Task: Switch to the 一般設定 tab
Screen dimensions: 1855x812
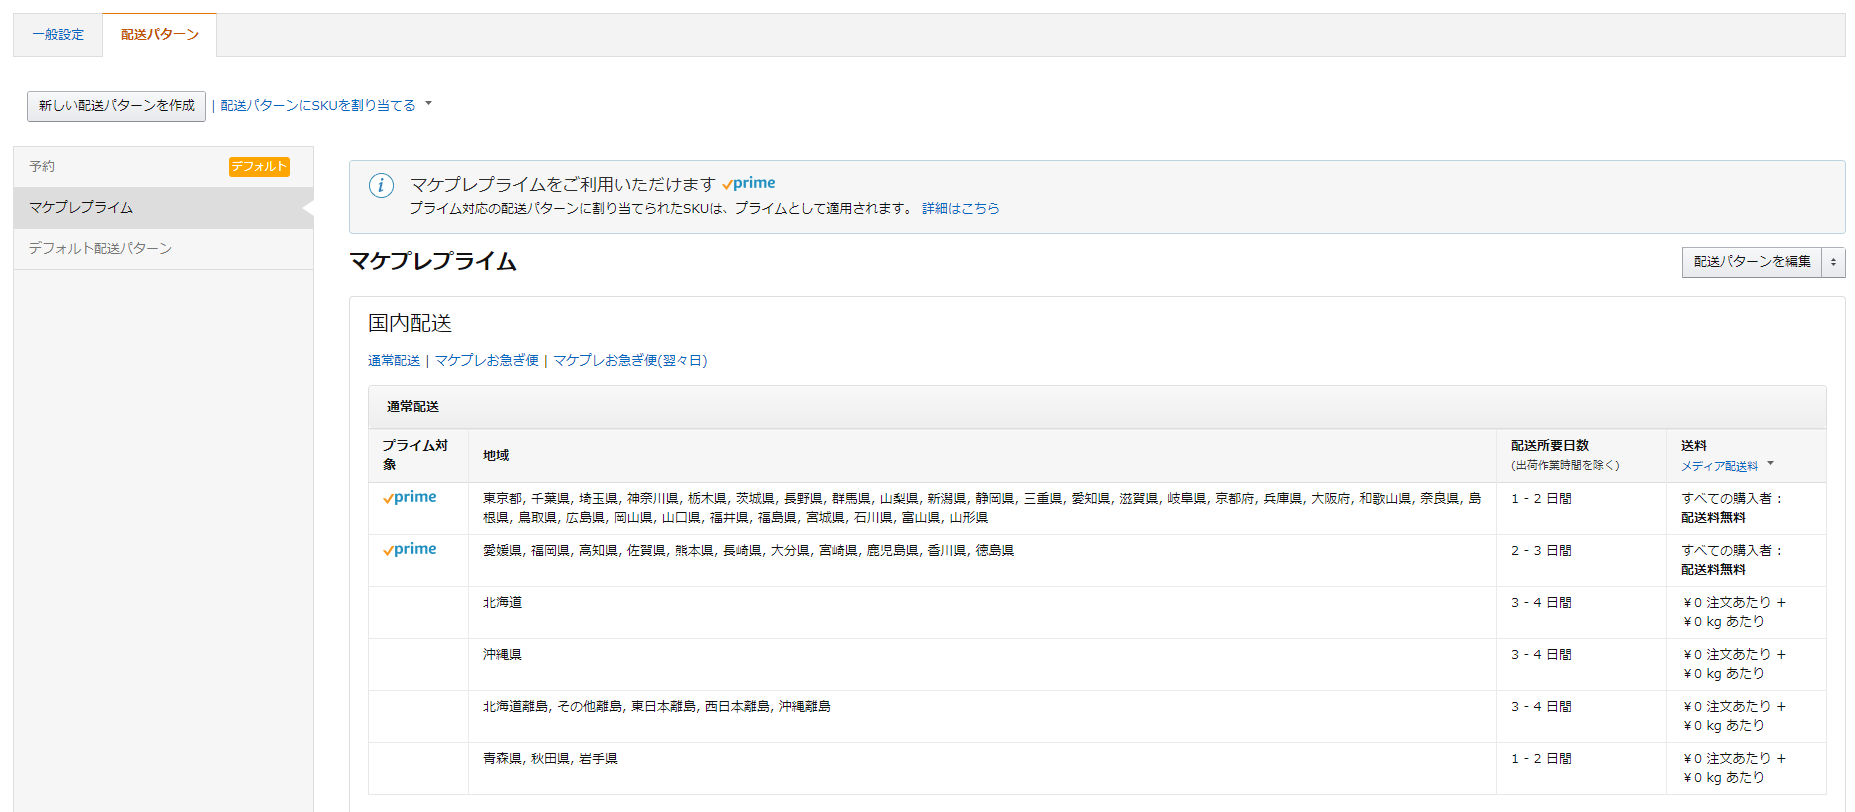Action: tap(58, 35)
